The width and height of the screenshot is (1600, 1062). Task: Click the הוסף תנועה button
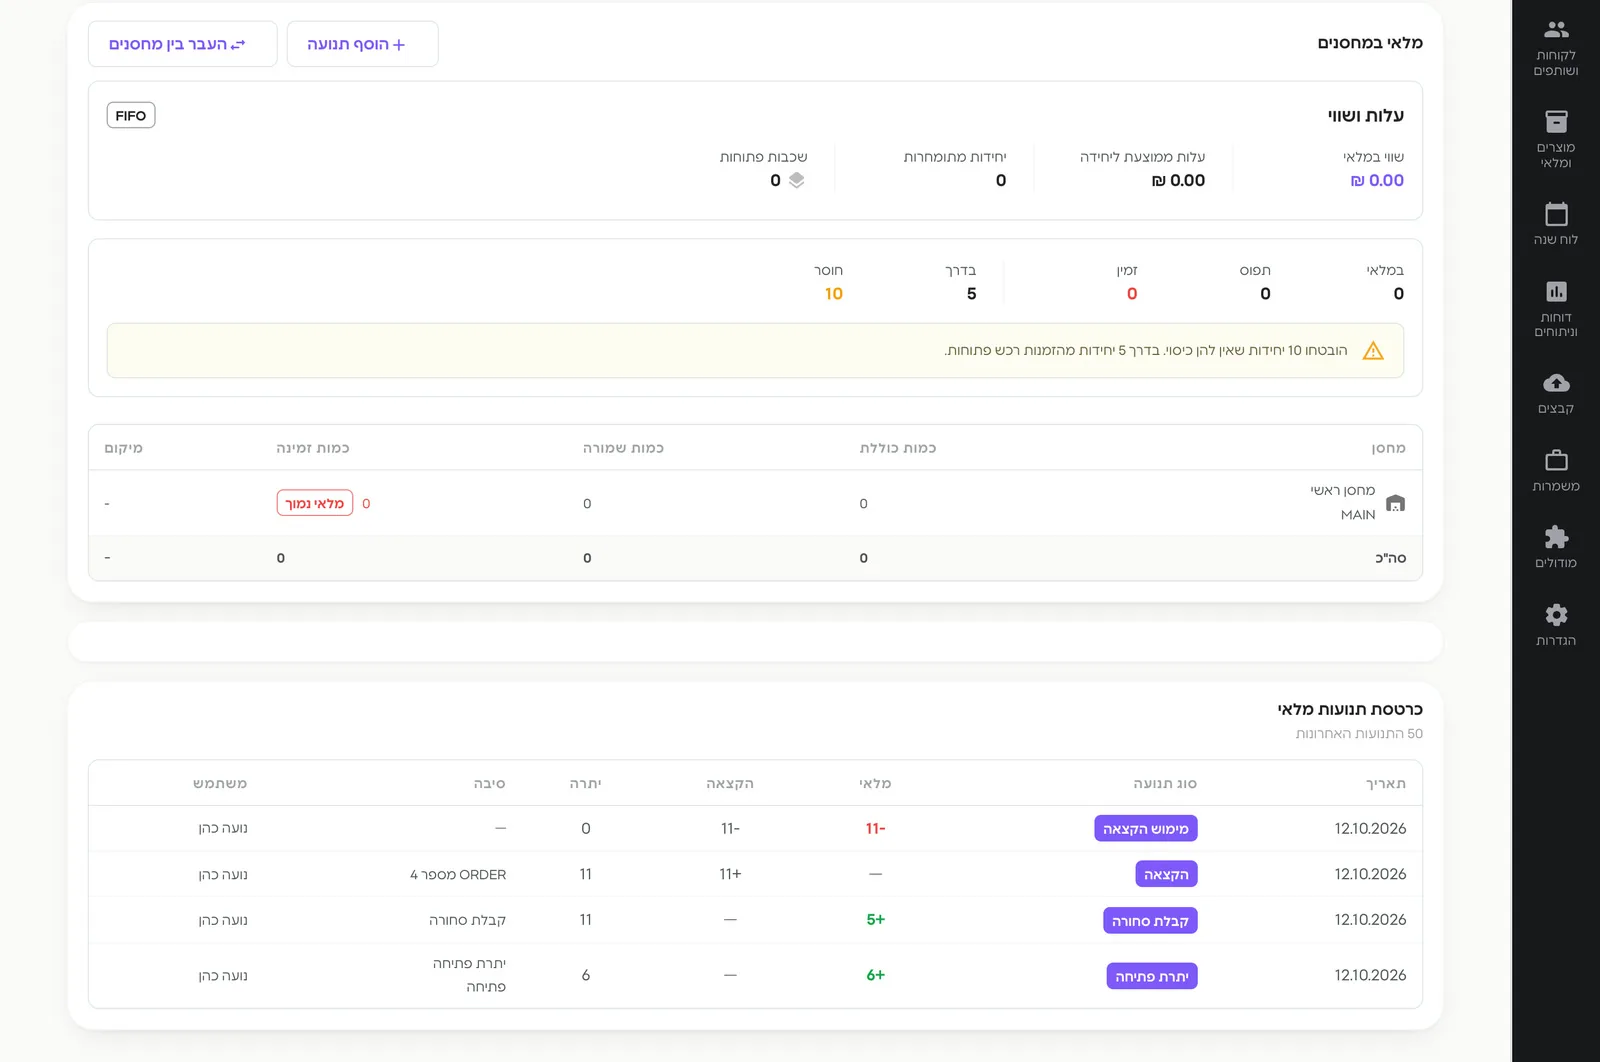coord(362,44)
